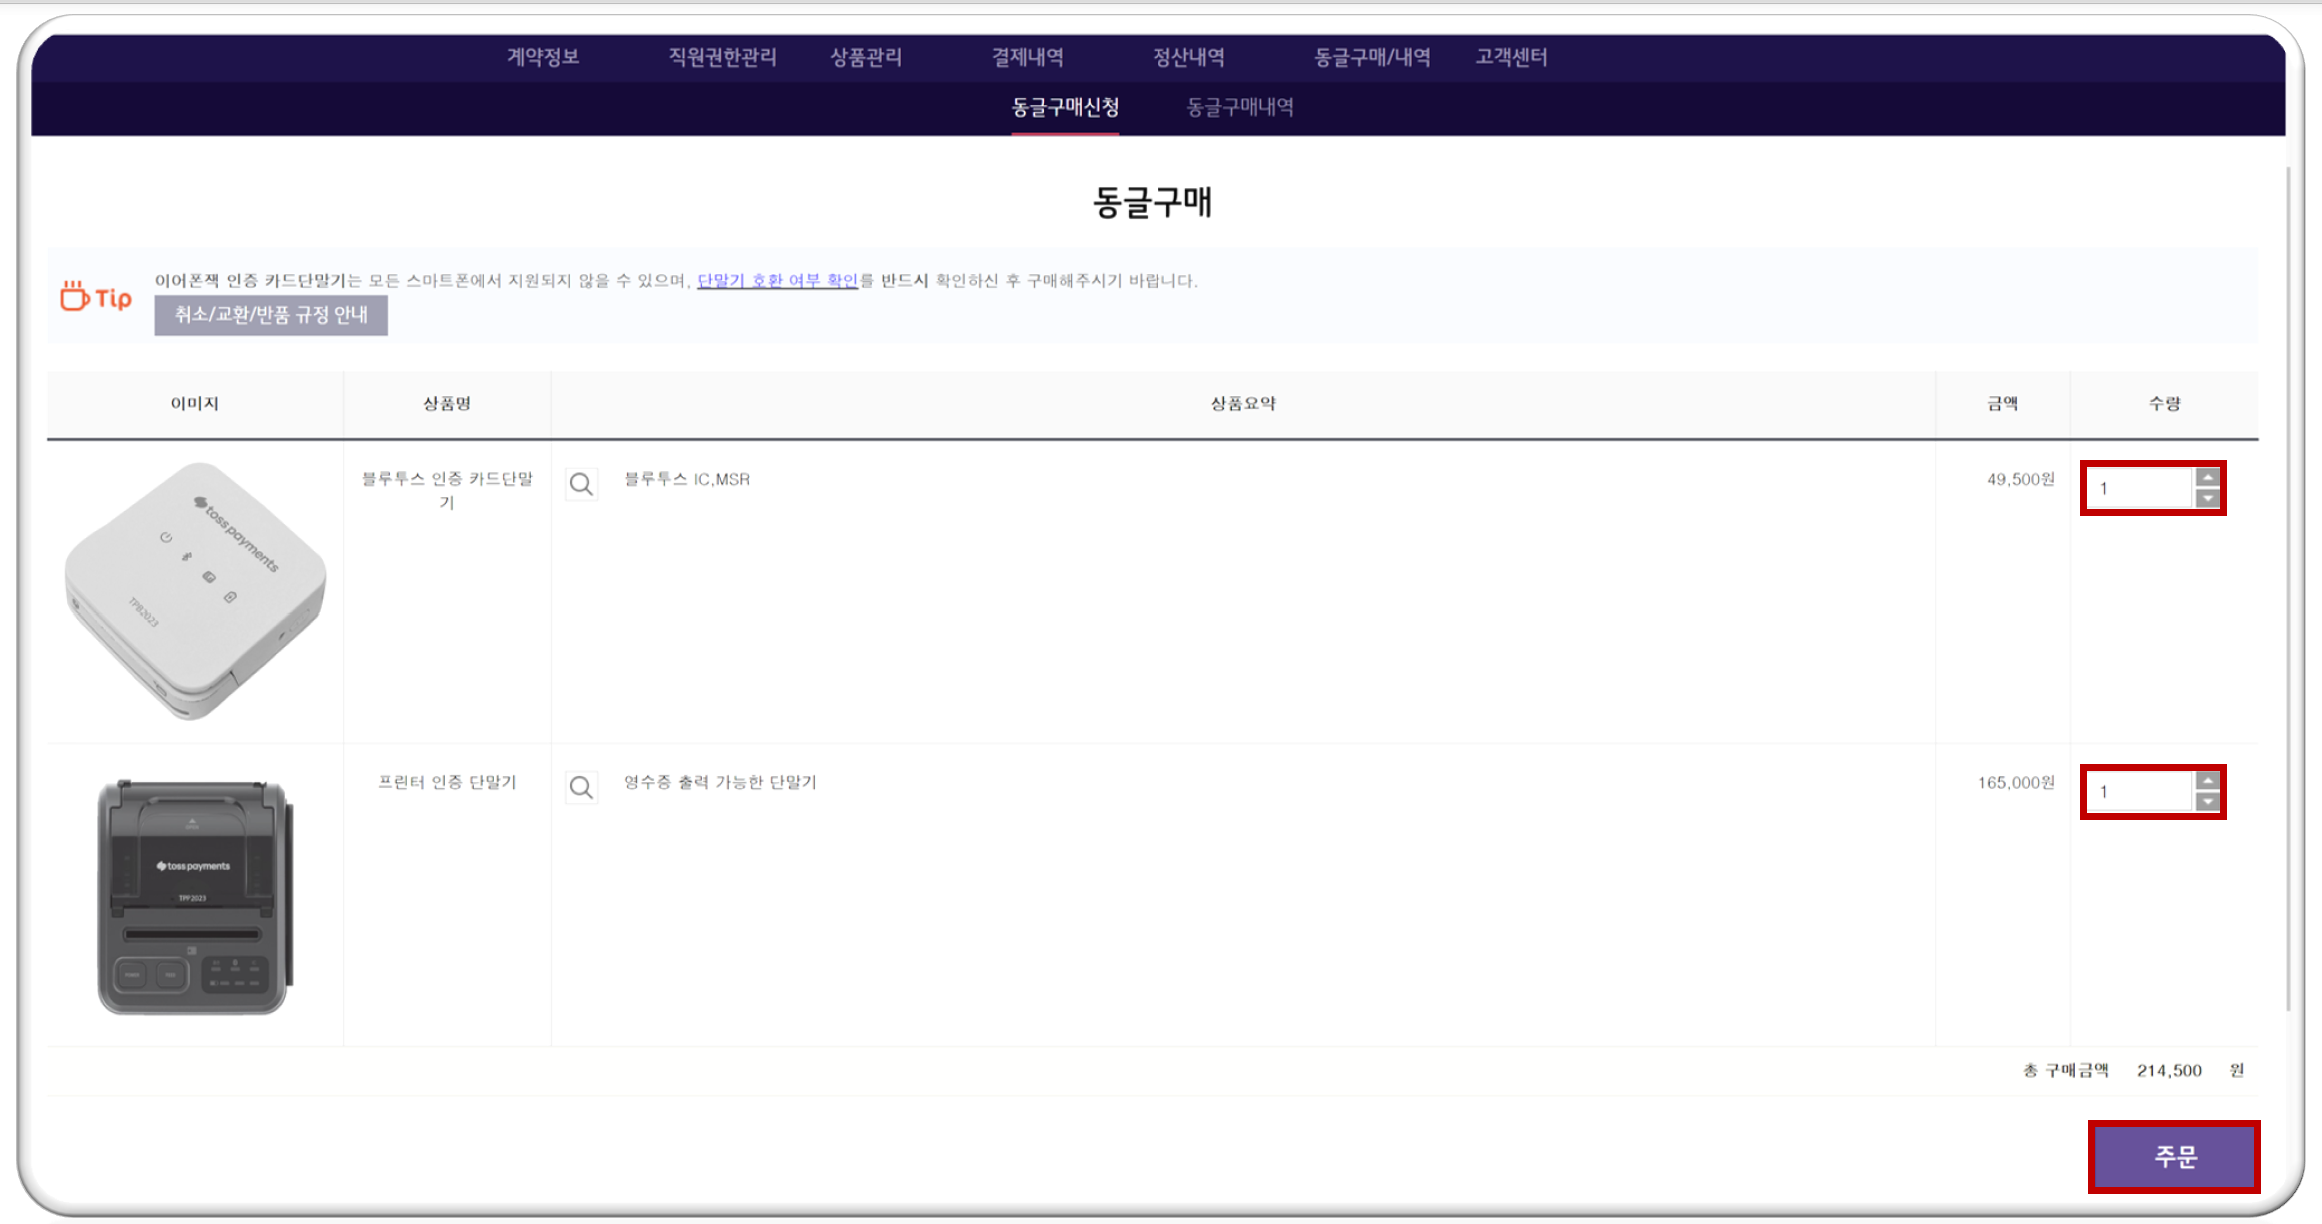Click the Tip coffee cup icon
The height and width of the screenshot is (1224, 2322).
(75, 296)
